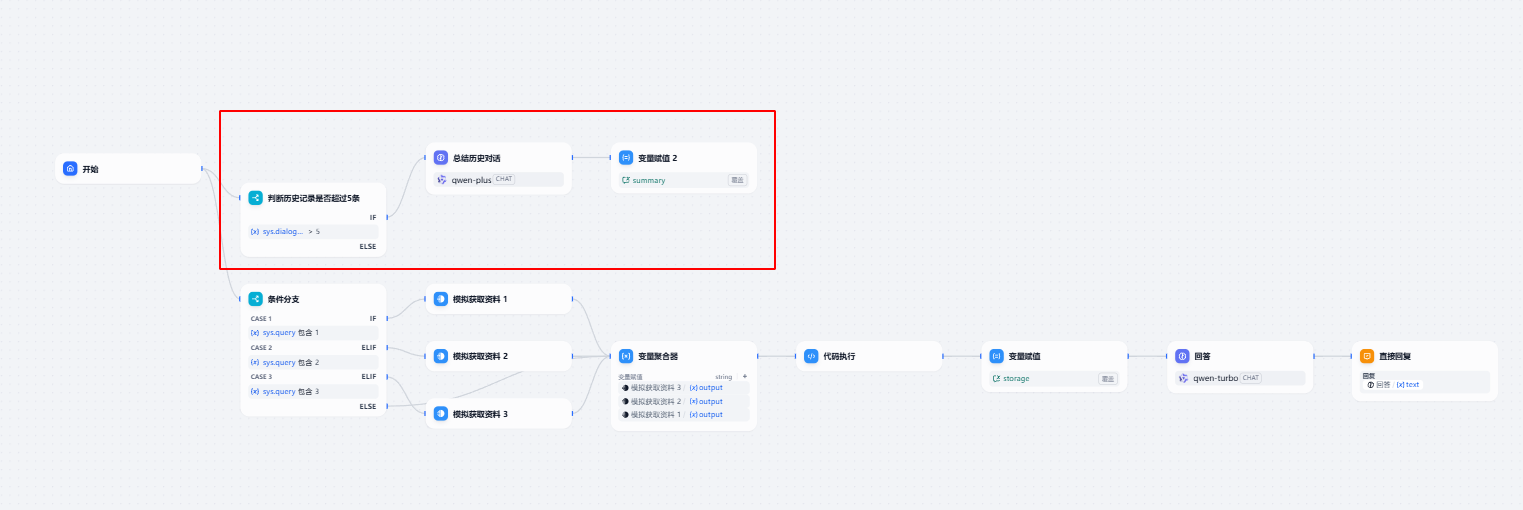The image size is (1523, 510).
Task: Click the icon on 模拟获取资料 1 node
Action: 441,299
